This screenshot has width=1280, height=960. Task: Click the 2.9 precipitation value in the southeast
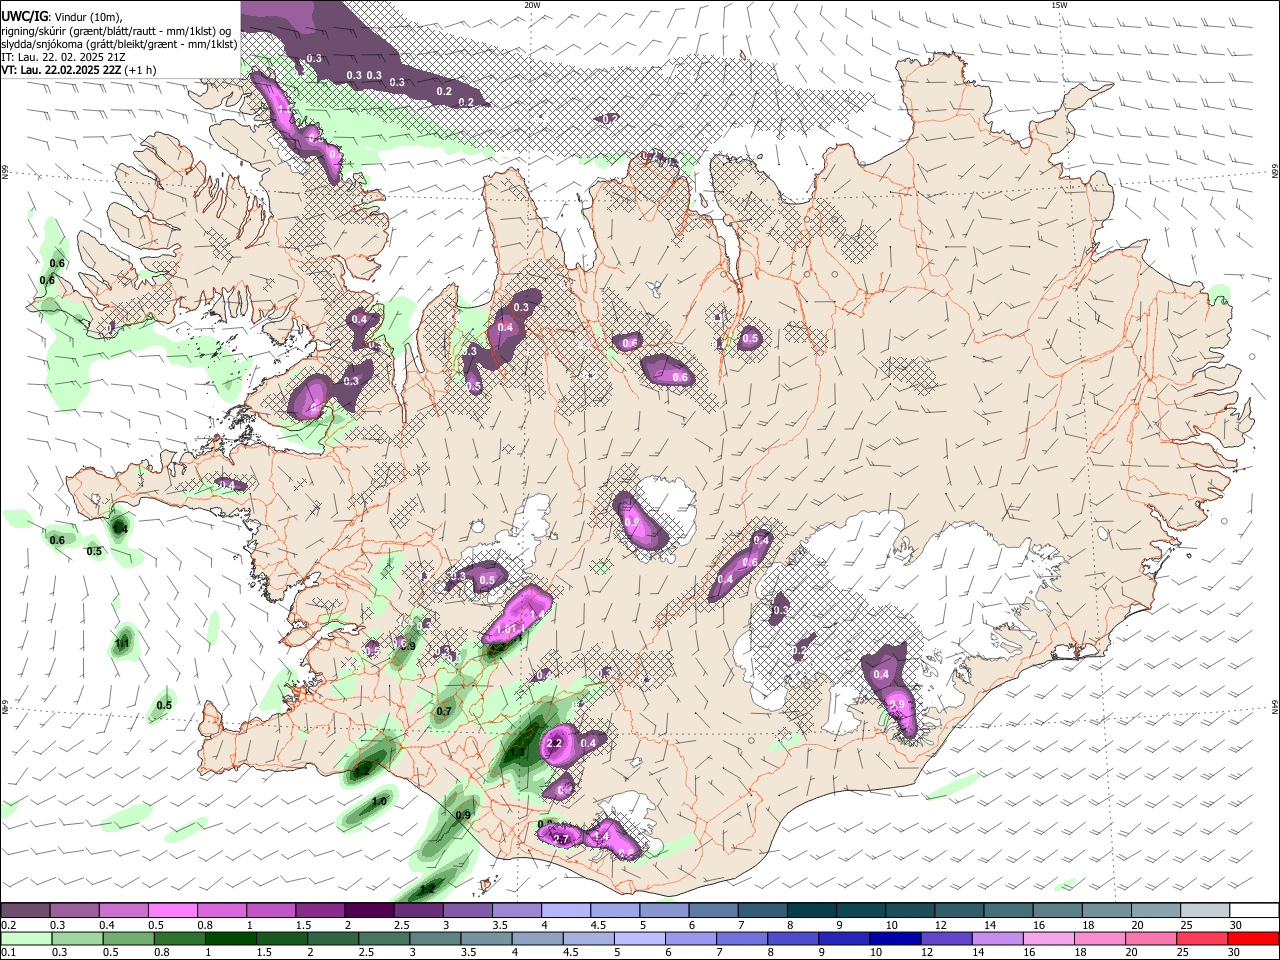(897, 705)
